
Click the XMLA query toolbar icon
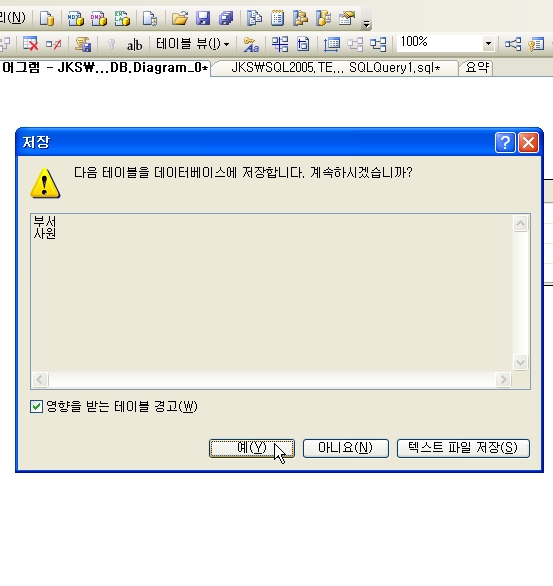pos(122,18)
